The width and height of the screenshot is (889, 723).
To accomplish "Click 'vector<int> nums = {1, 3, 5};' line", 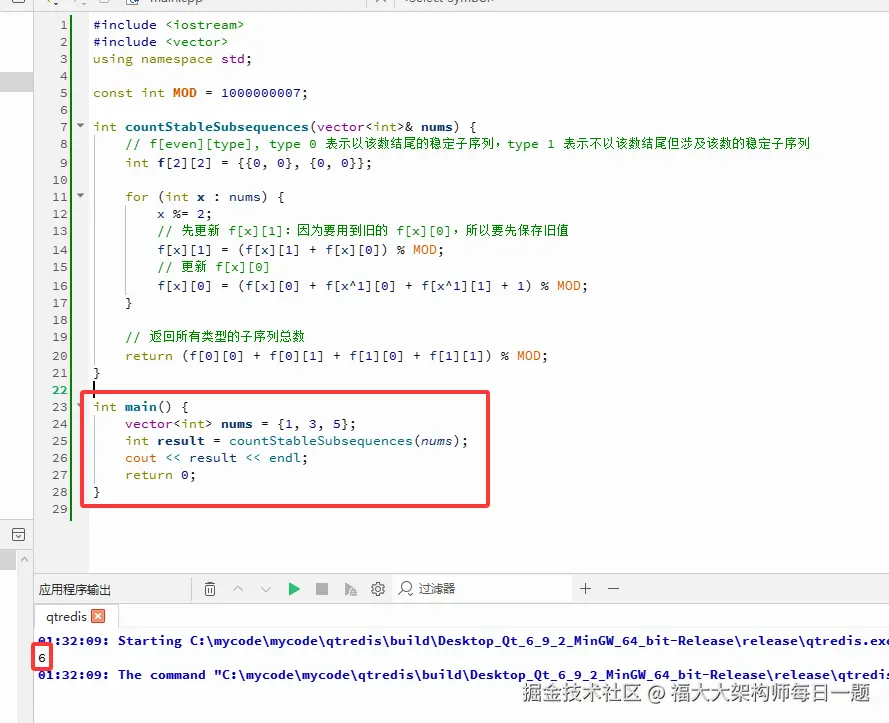I will [x=240, y=424].
